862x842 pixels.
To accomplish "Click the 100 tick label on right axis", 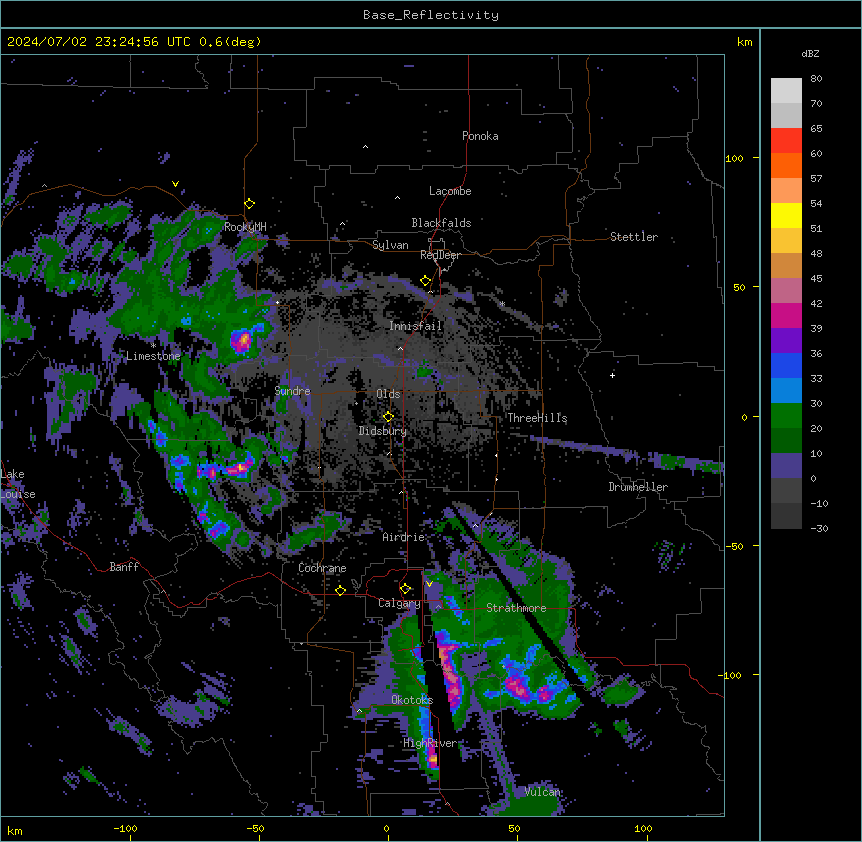I will (x=734, y=158).
